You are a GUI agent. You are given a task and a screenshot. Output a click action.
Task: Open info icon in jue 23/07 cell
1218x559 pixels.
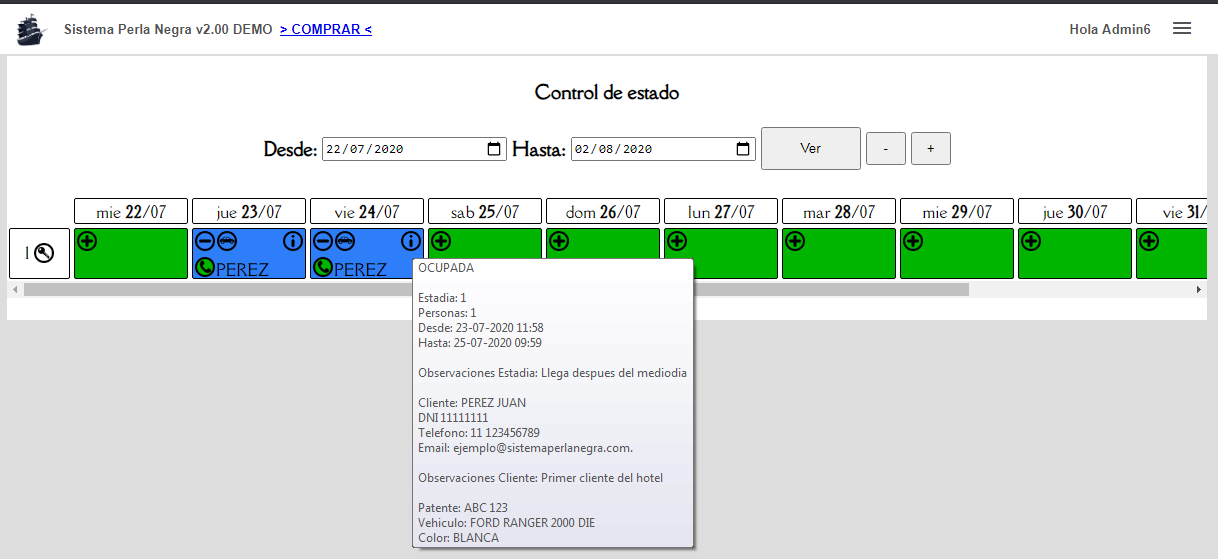(292, 241)
